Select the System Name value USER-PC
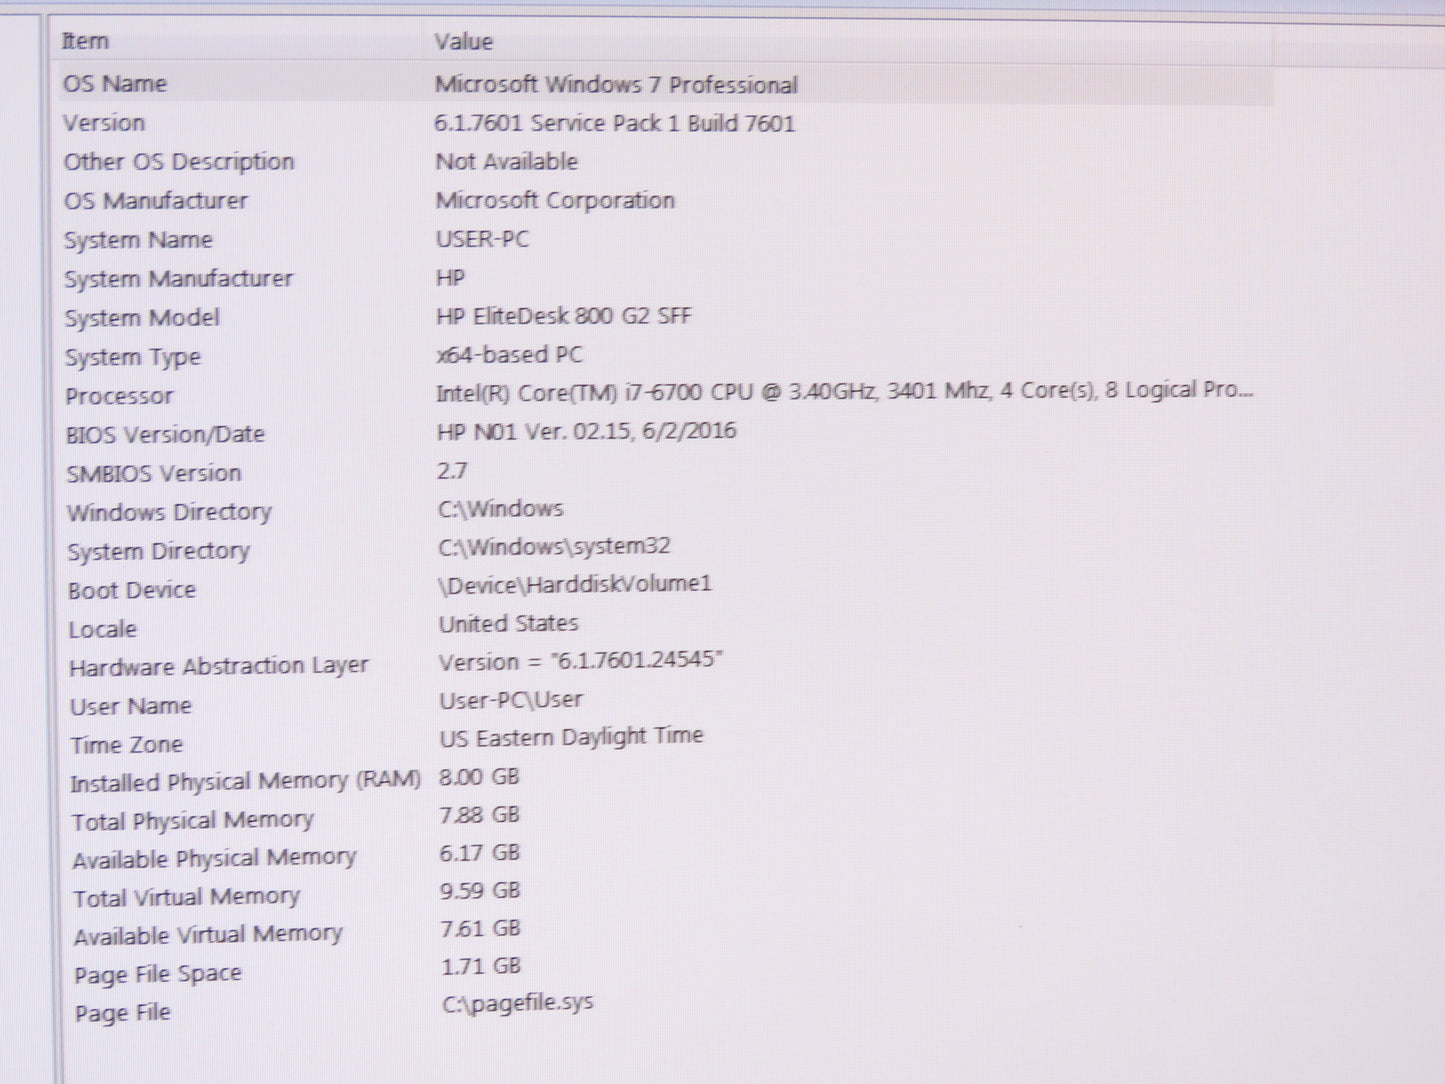 [483, 239]
